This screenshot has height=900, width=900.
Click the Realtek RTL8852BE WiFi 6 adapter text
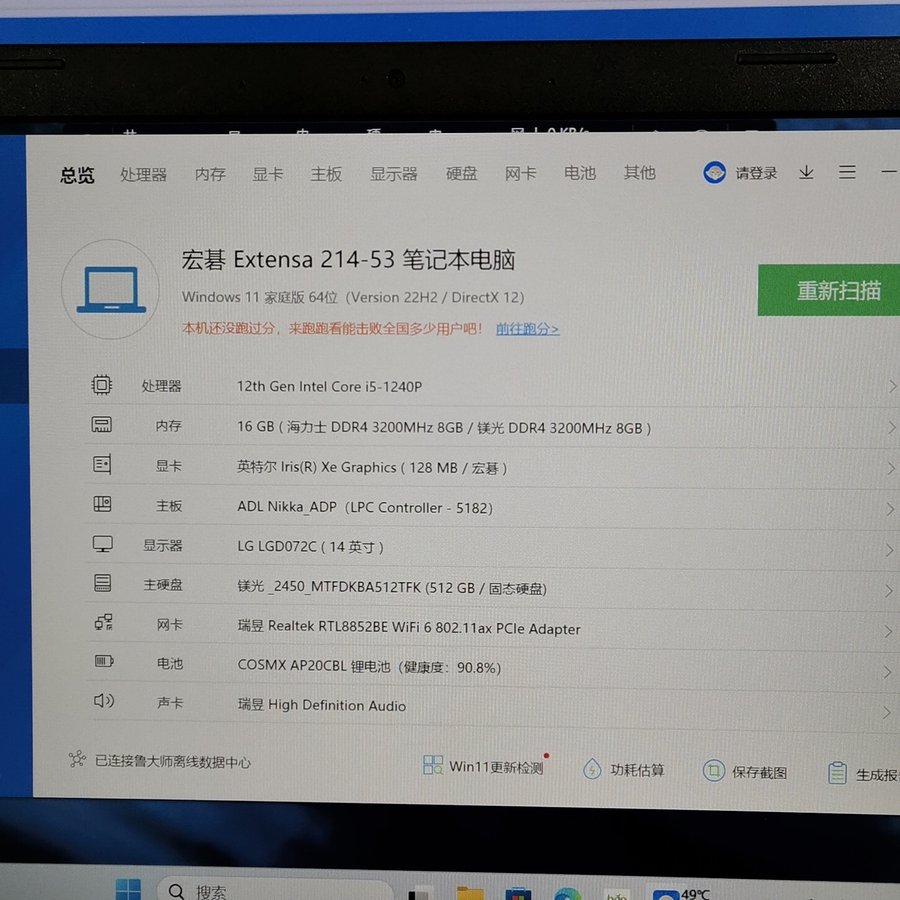coord(409,627)
